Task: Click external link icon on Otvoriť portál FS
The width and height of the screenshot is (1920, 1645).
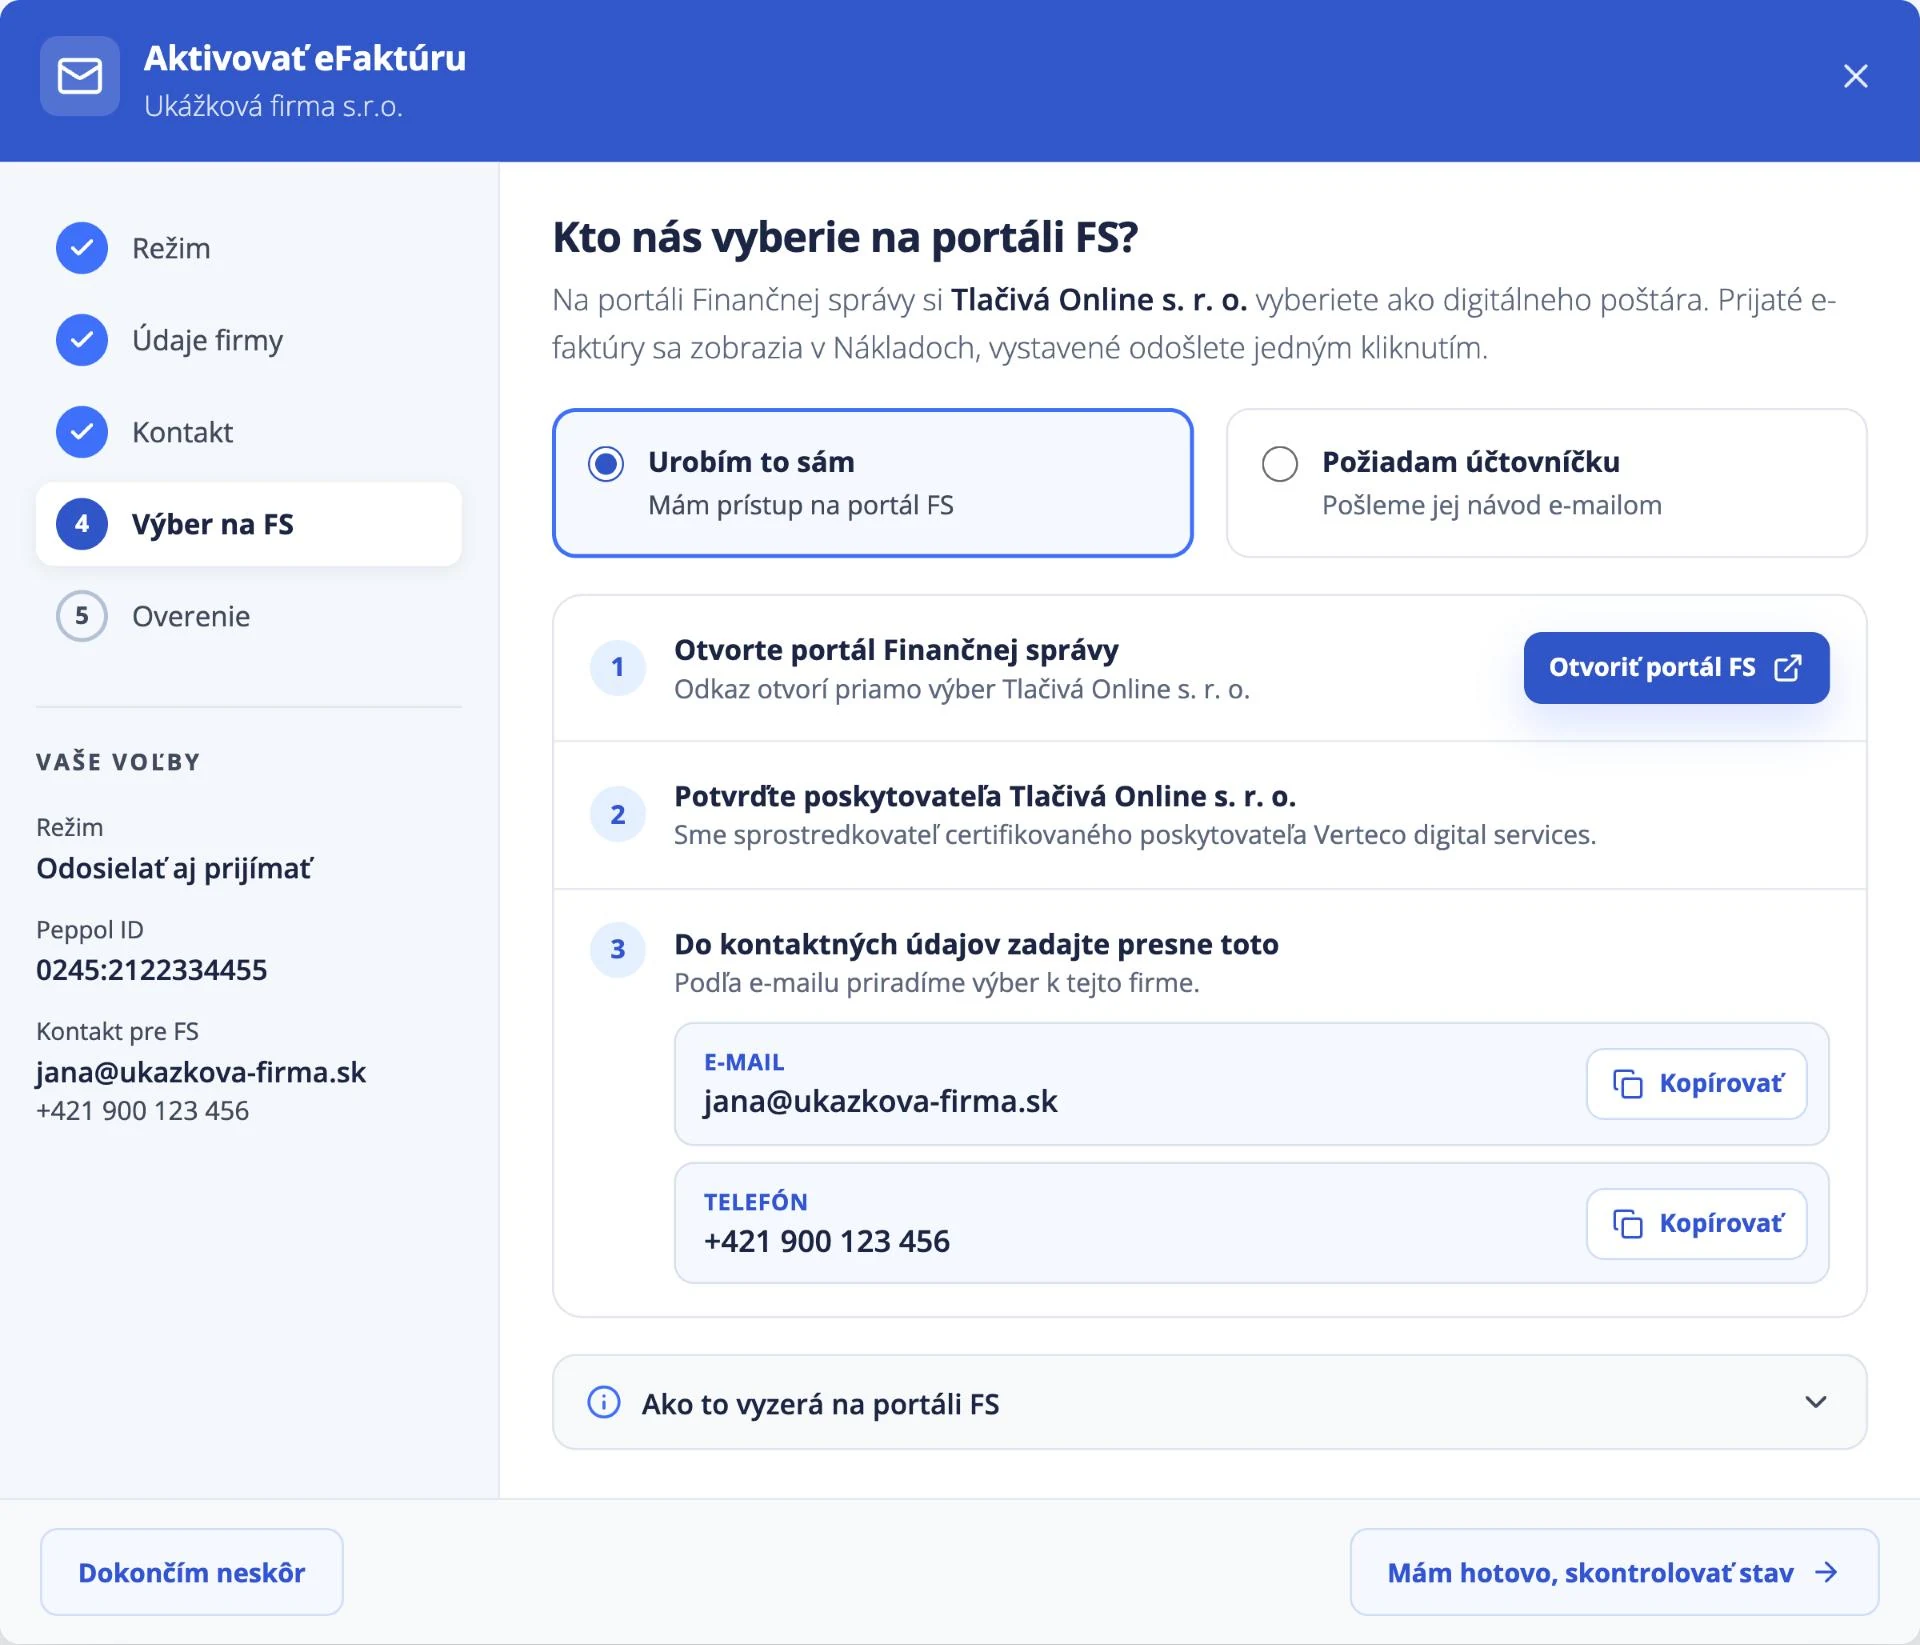Action: pos(1788,668)
